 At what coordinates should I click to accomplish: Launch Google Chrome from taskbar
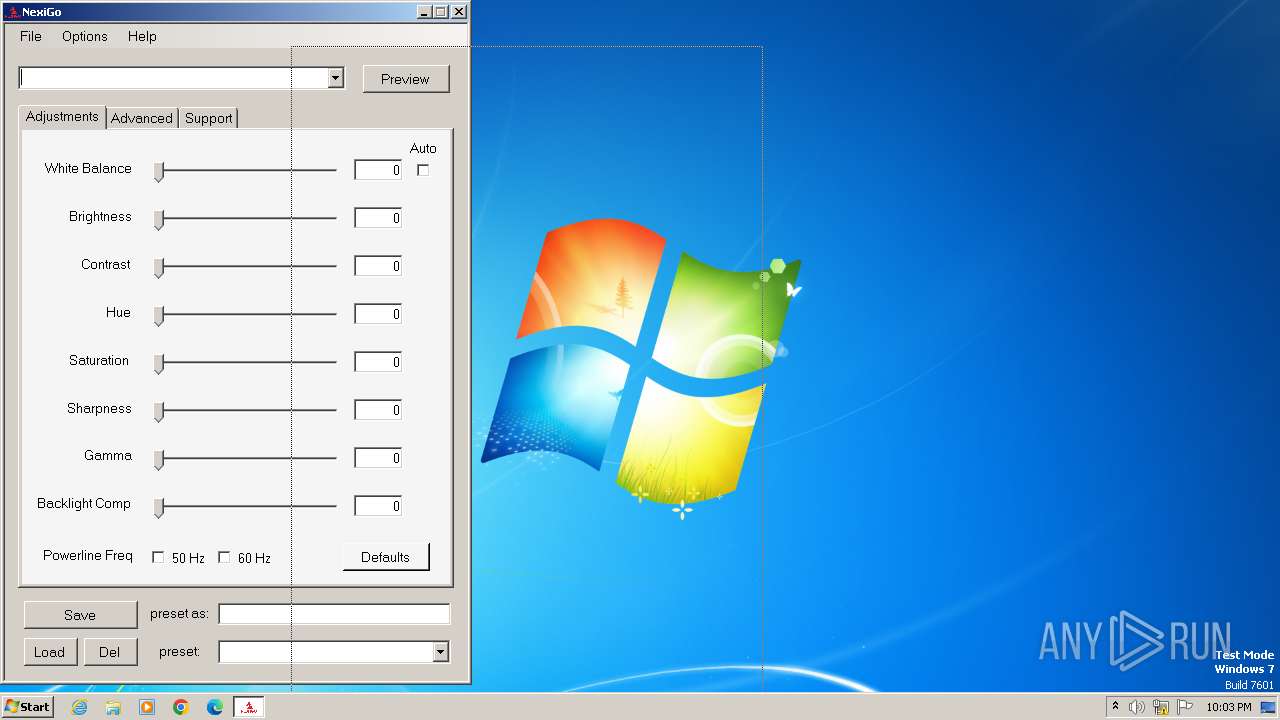click(181, 707)
